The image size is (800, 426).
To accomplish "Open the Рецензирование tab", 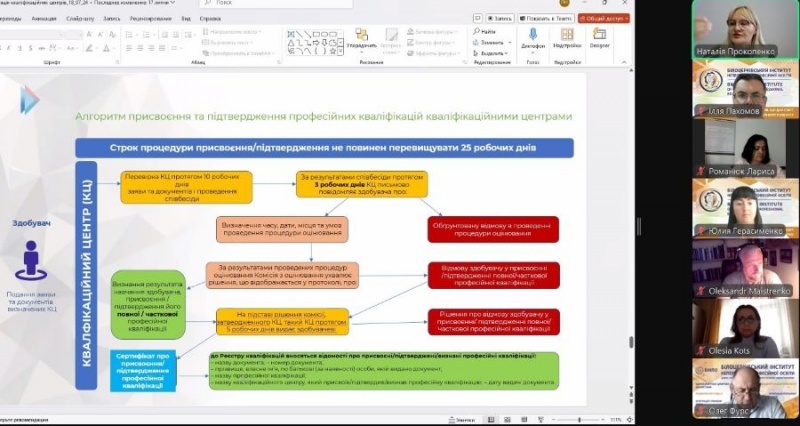I will [151, 18].
